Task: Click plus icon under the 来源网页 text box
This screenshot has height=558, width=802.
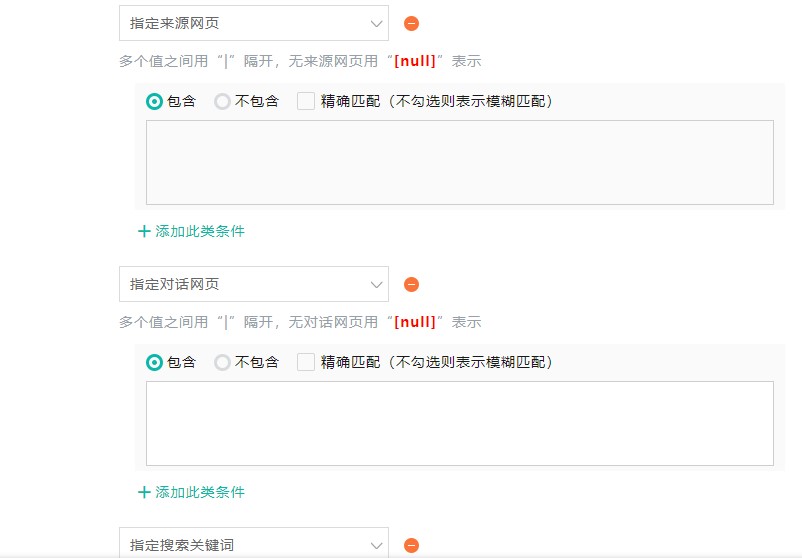Action: coord(144,231)
